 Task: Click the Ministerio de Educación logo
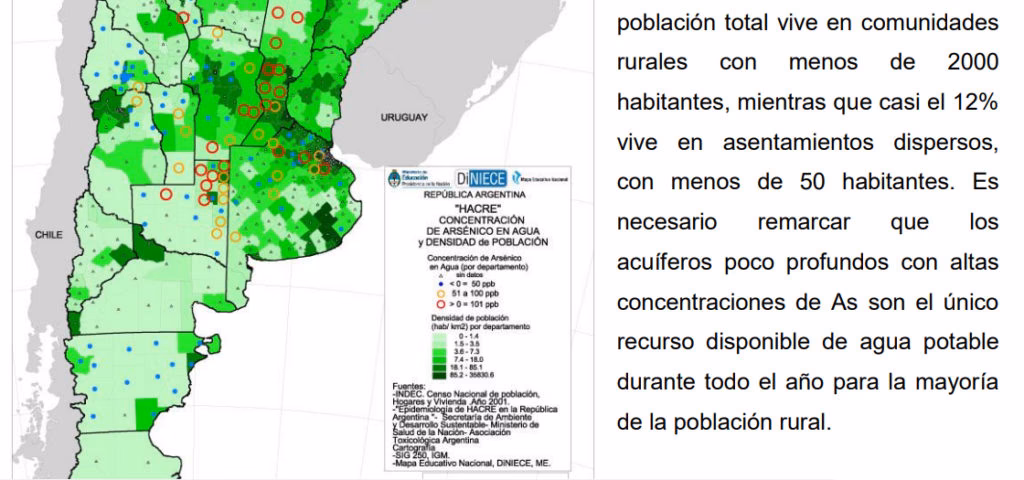[x=419, y=178]
